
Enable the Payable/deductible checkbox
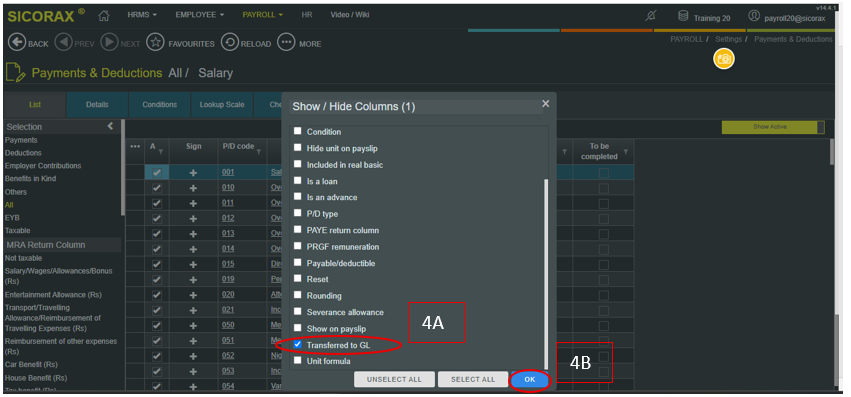(x=297, y=263)
